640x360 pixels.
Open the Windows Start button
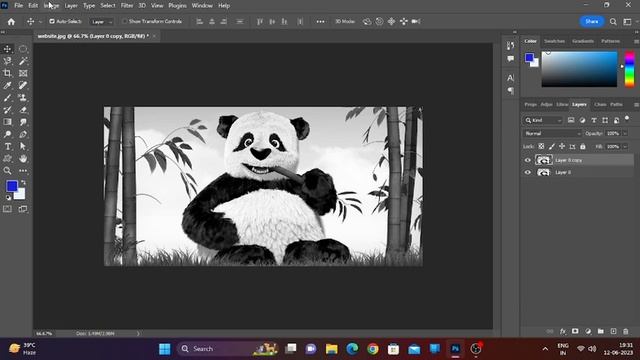point(165,349)
